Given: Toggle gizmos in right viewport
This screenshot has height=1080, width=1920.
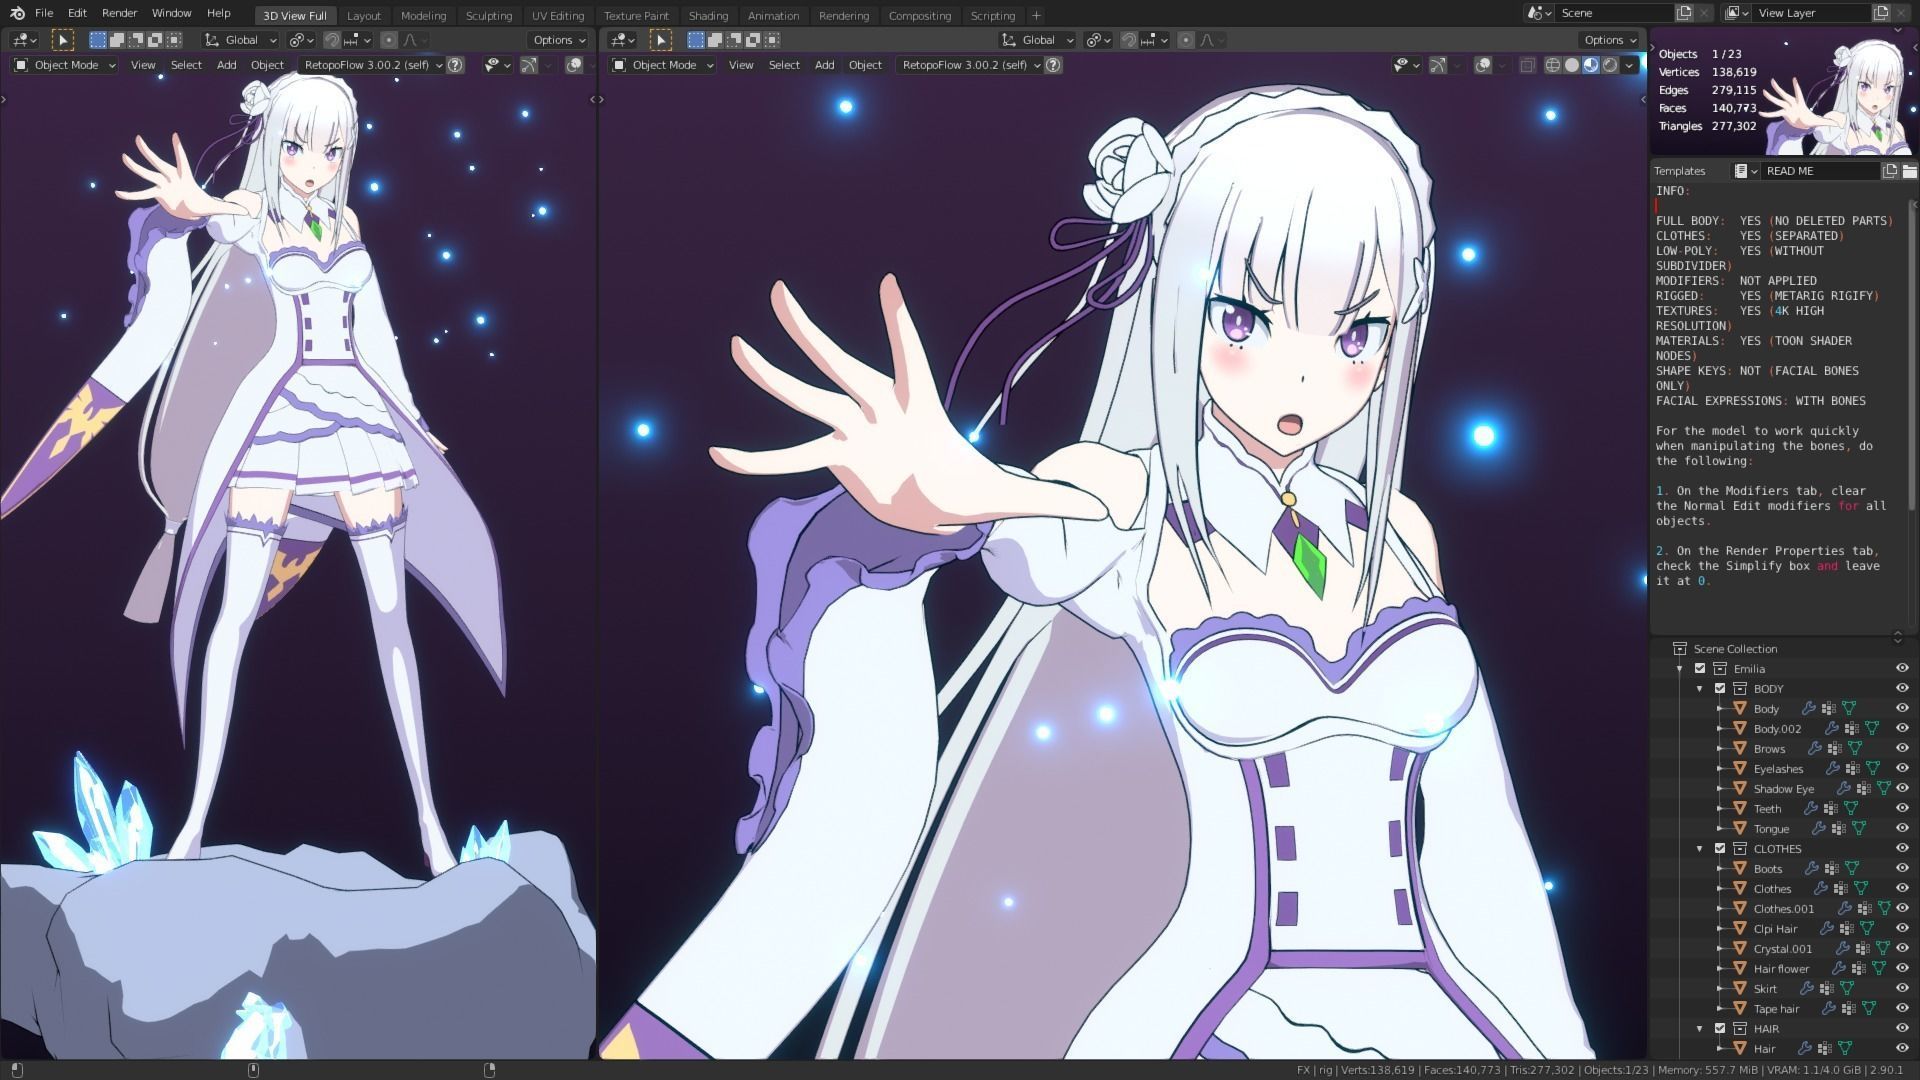Looking at the screenshot, I should [x=1437, y=65].
